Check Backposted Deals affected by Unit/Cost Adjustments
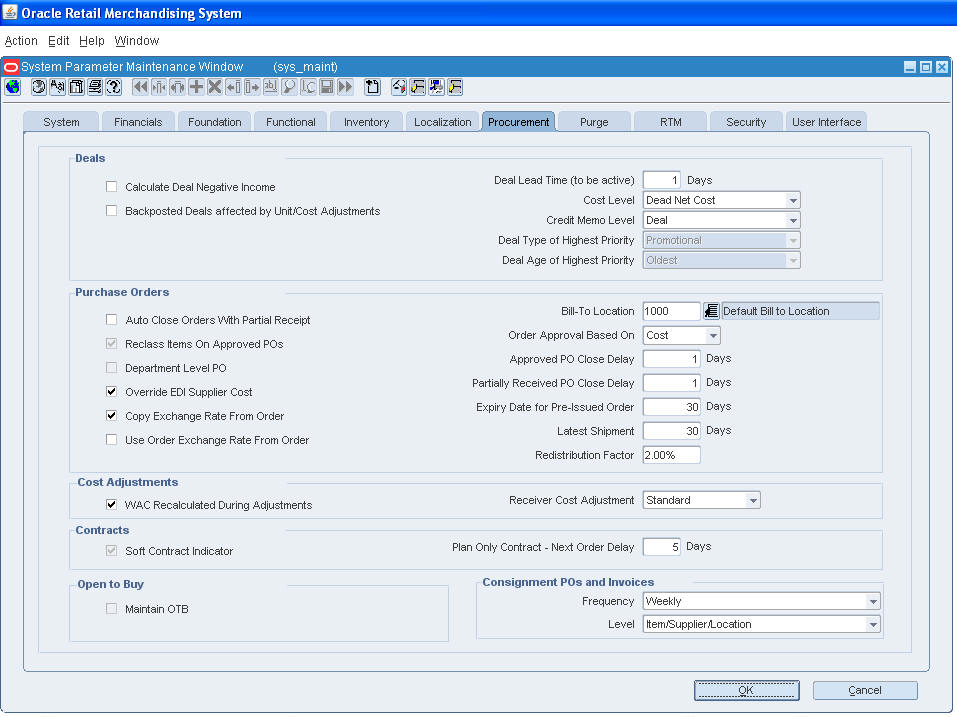The width and height of the screenshot is (957, 717). coord(111,211)
